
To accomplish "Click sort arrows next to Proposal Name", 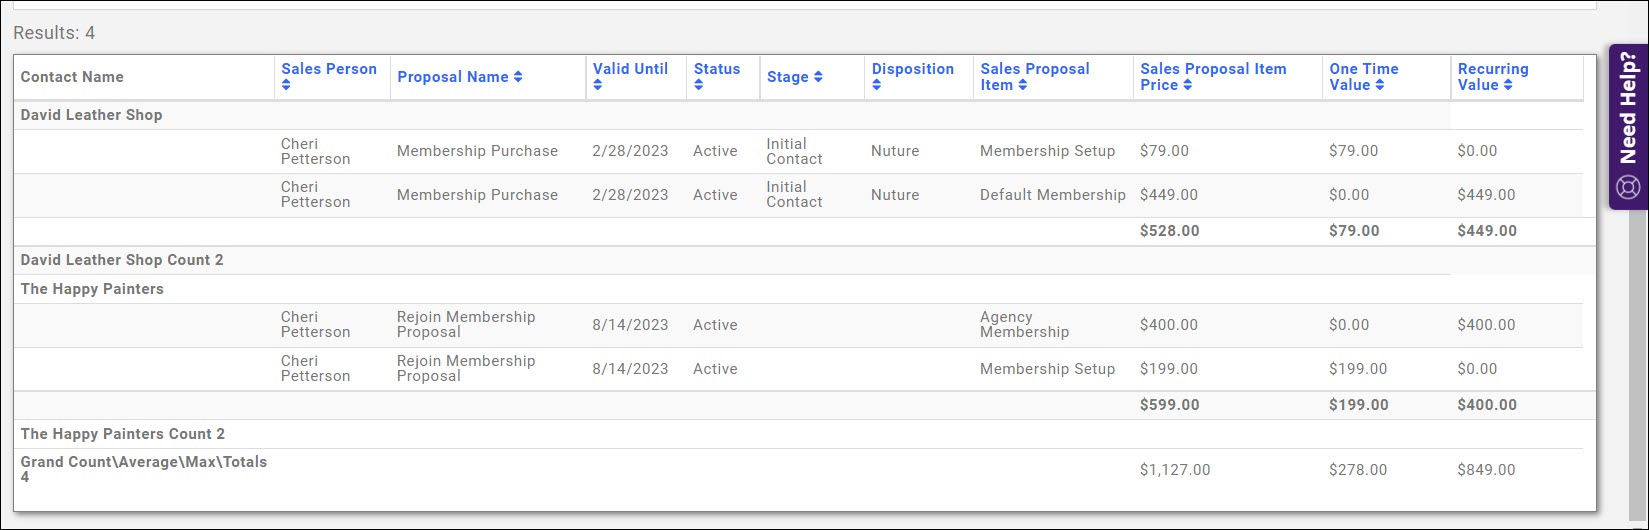I will pos(518,77).
